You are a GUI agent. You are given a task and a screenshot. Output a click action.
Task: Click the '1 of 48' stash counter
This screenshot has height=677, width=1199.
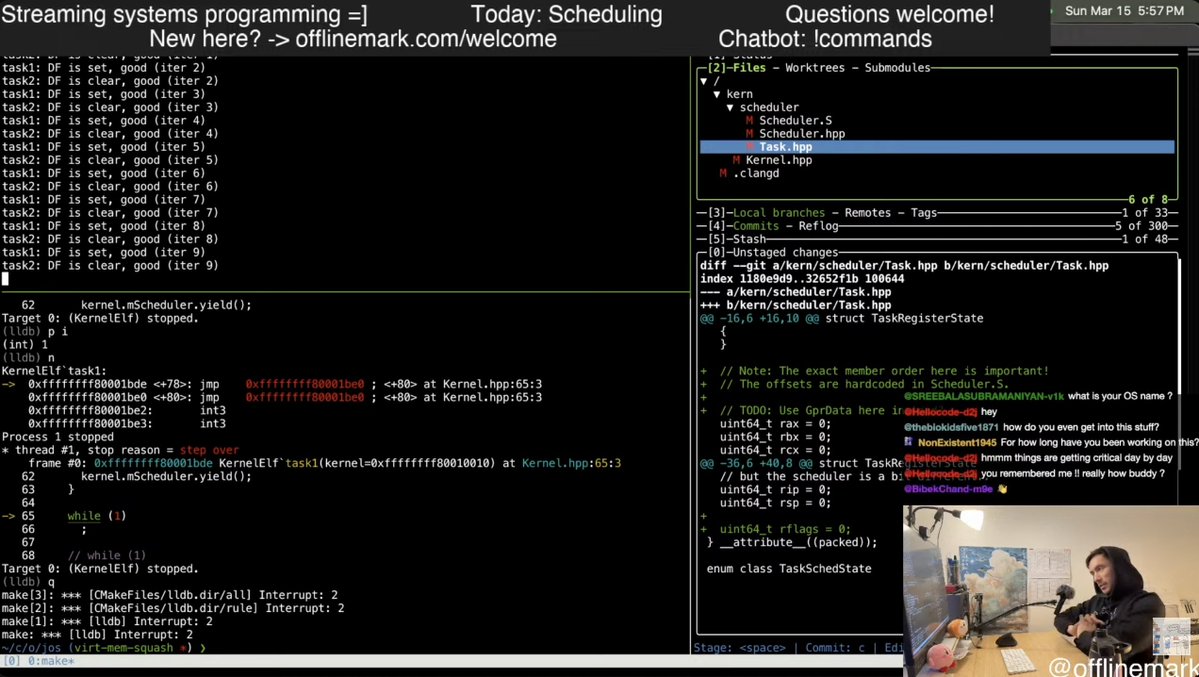click(1145, 239)
